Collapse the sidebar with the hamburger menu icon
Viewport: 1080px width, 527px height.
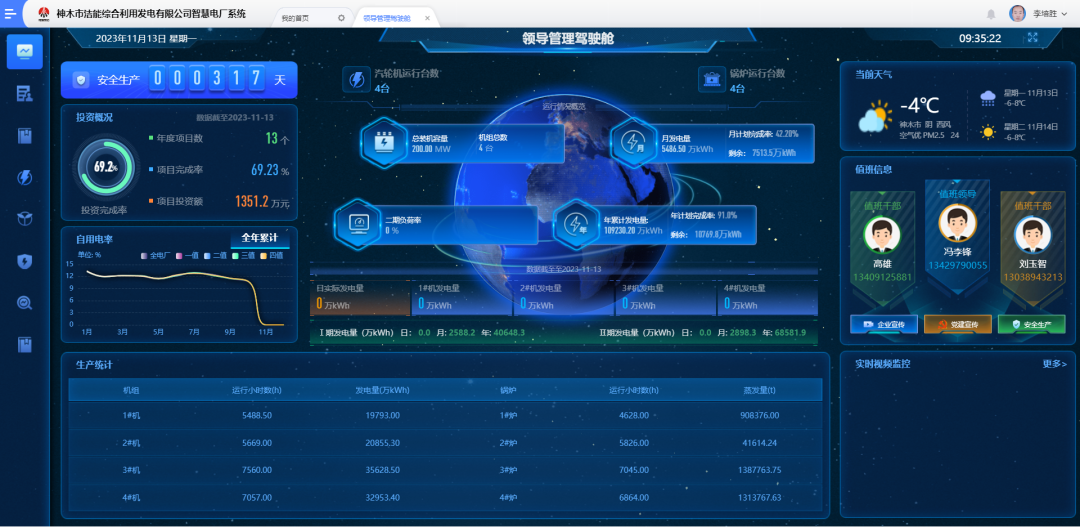[11, 14]
